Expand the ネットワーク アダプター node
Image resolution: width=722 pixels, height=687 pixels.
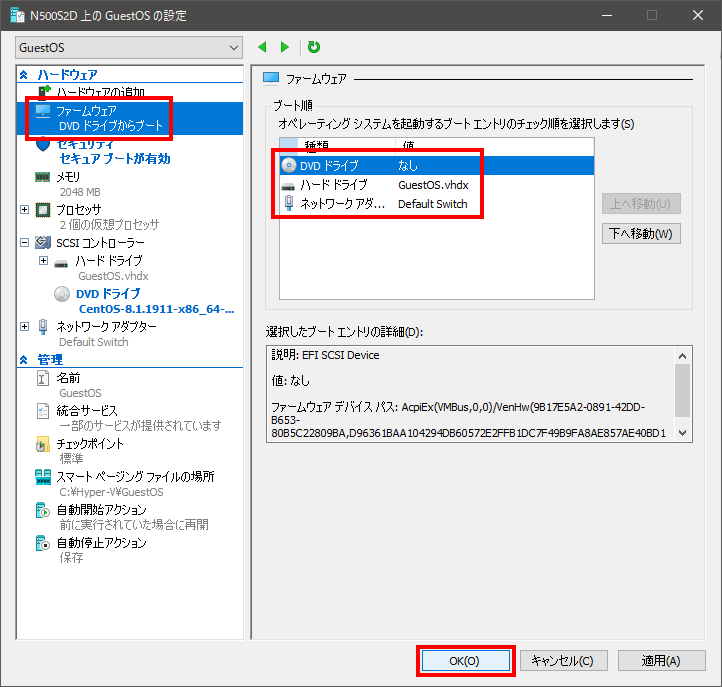pyautogui.click(x=25, y=326)
